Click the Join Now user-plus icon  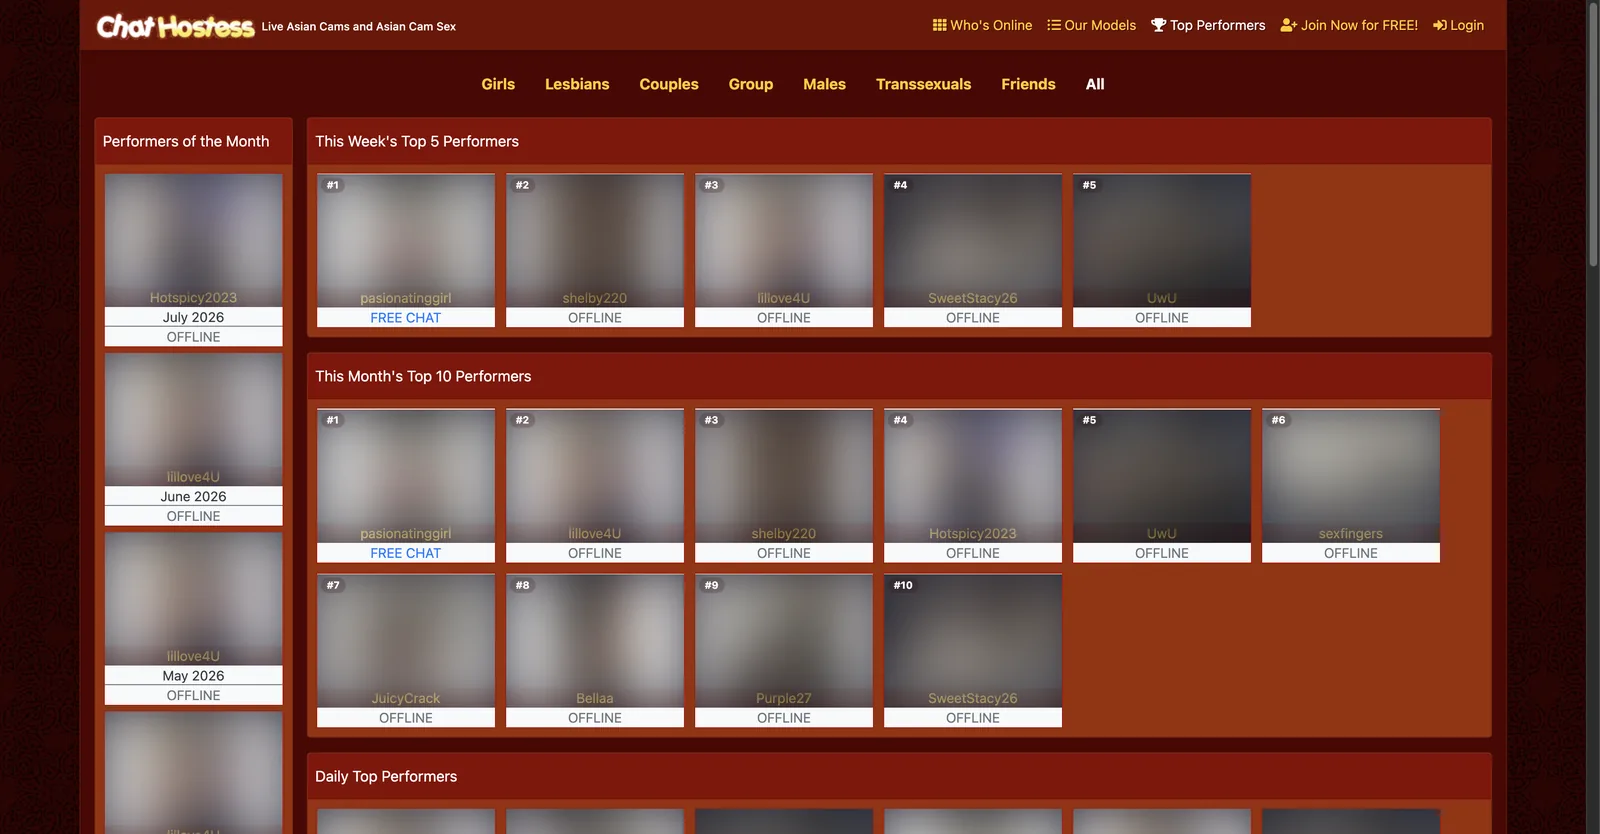(x=1288, y=25)
